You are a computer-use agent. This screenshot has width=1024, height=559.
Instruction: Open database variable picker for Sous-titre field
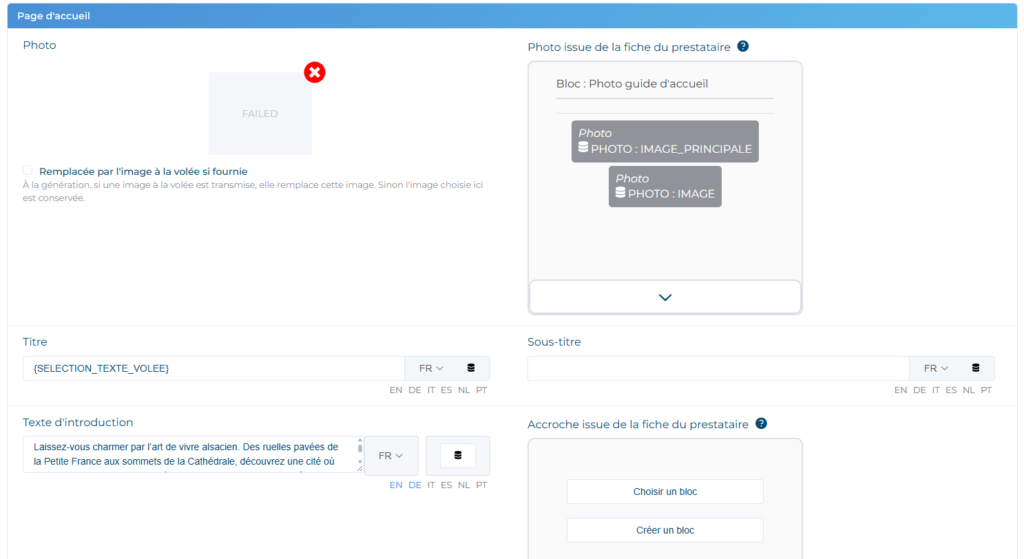[x=976, y=368]
